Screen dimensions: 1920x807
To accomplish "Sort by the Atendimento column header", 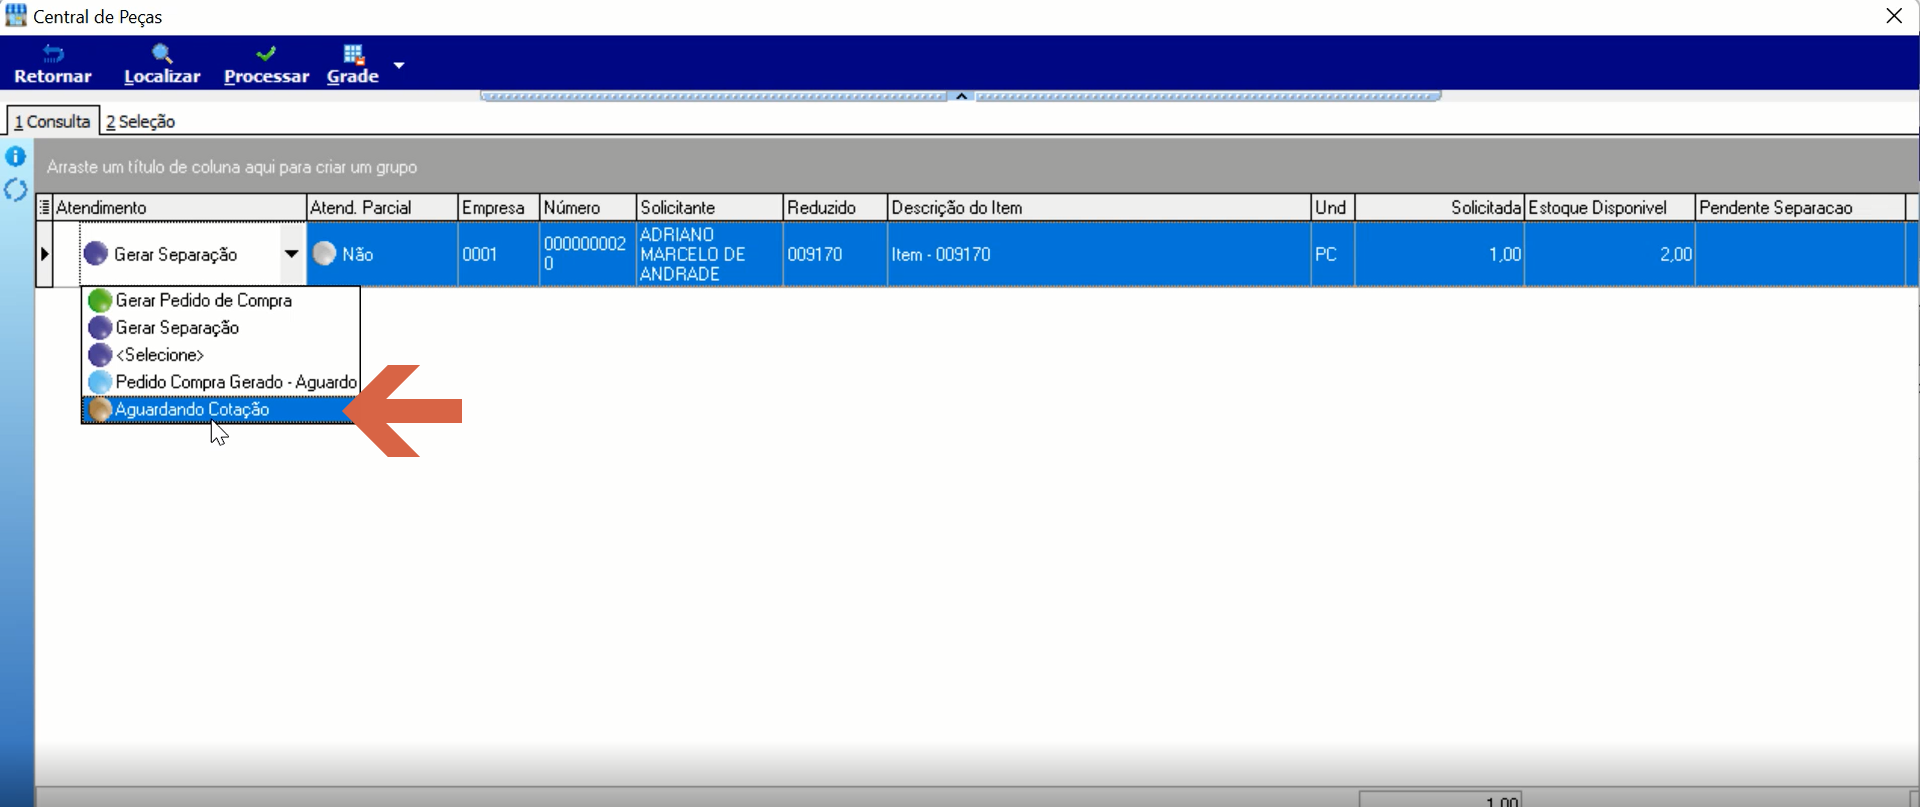I will [x=179, y=207].
